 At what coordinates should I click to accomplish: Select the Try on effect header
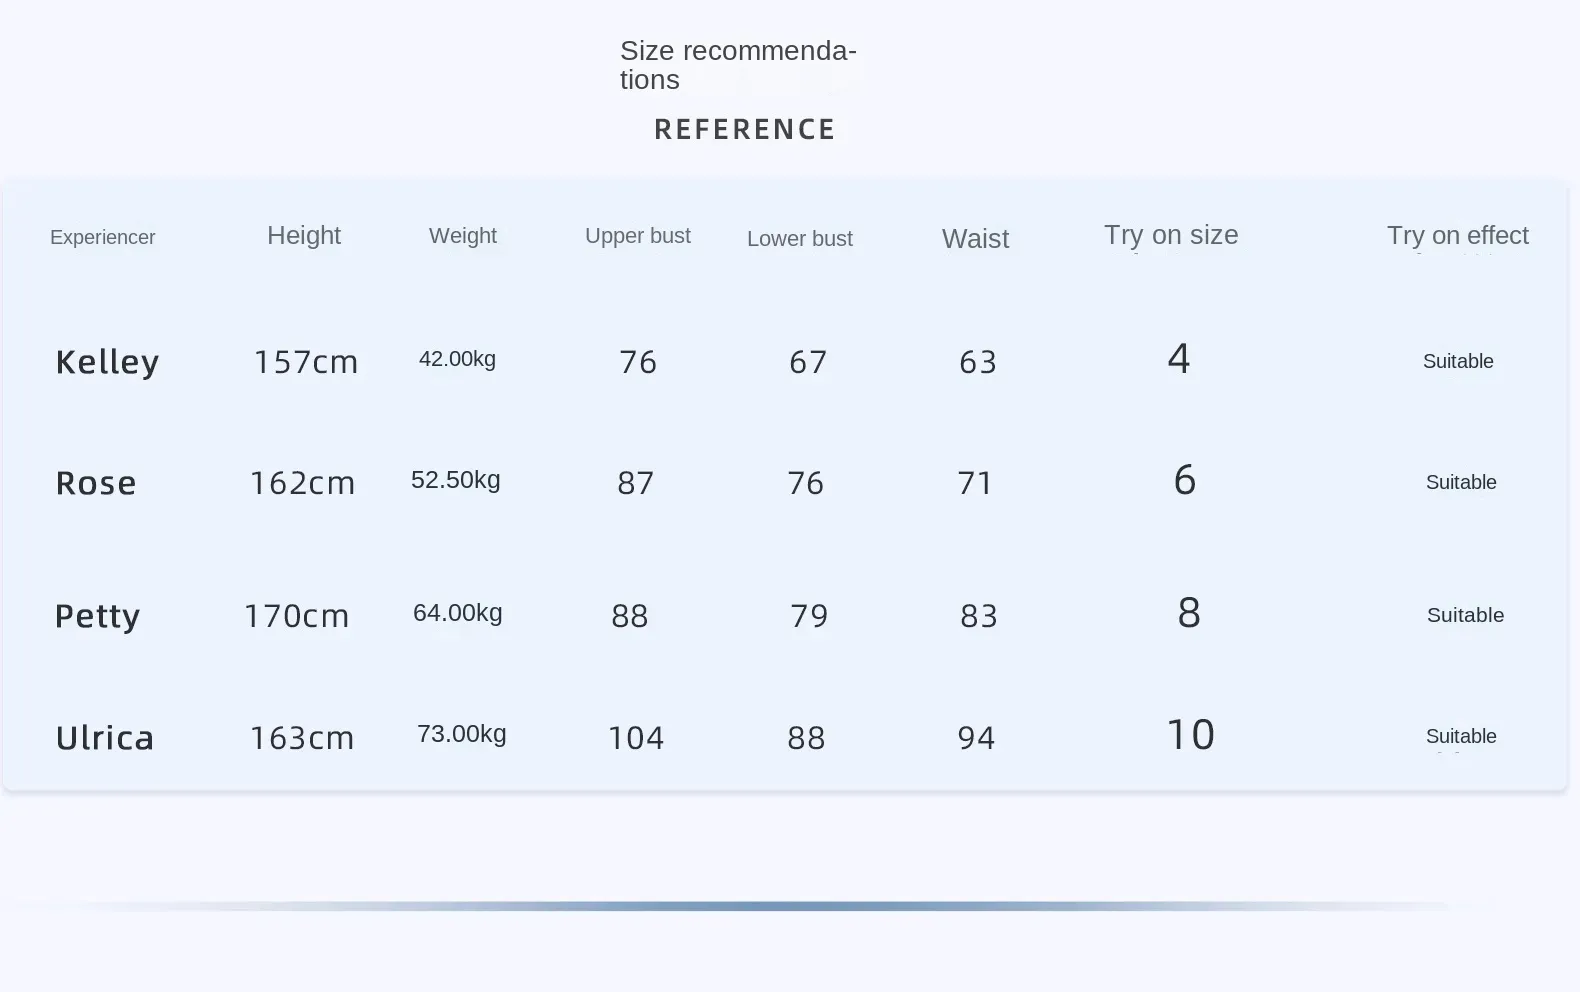click(x=1457, y=235)
